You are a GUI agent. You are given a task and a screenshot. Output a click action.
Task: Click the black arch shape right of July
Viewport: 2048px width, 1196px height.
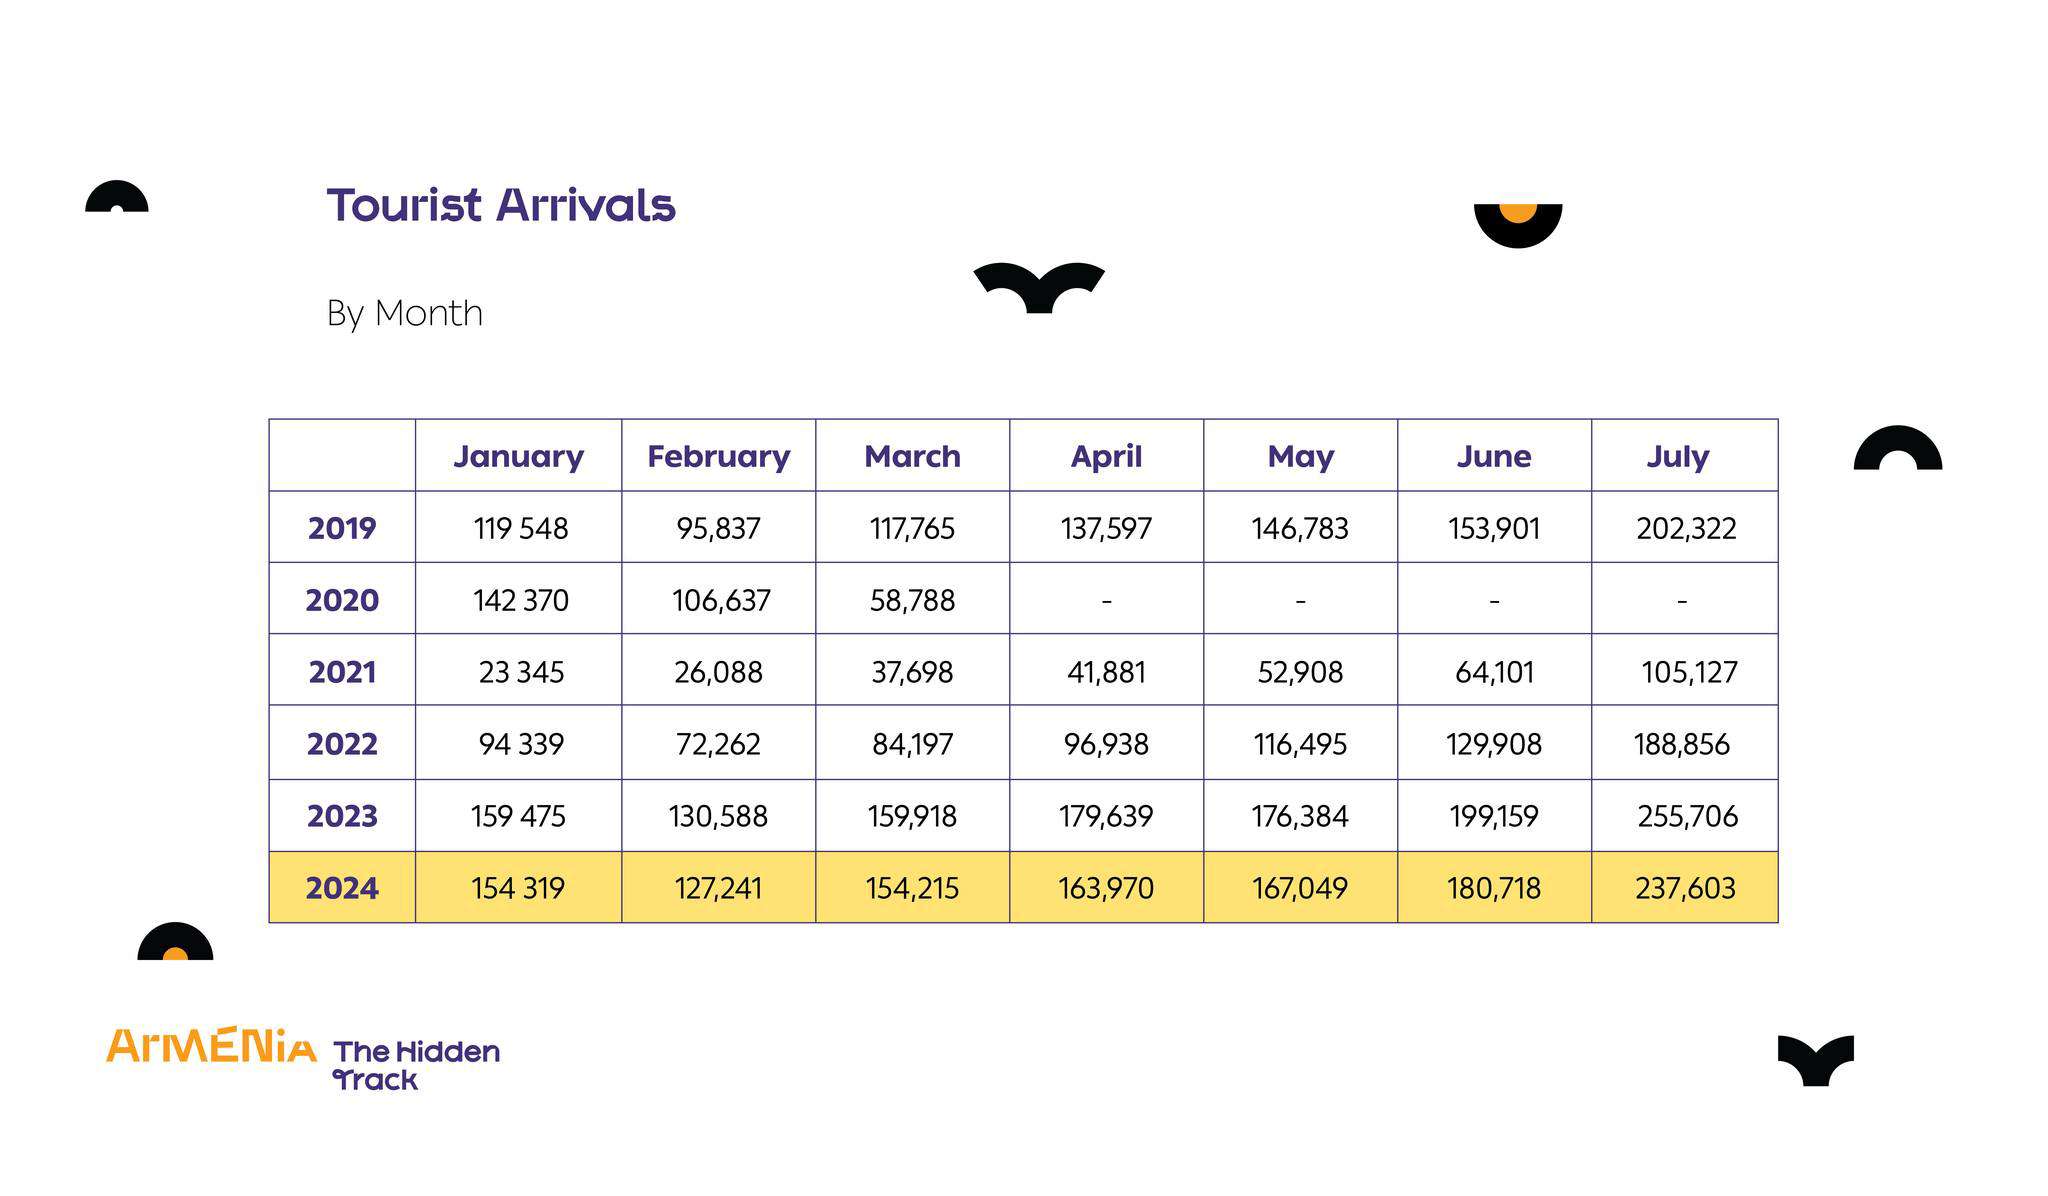pyautogui.click(x=1898, y=447)
